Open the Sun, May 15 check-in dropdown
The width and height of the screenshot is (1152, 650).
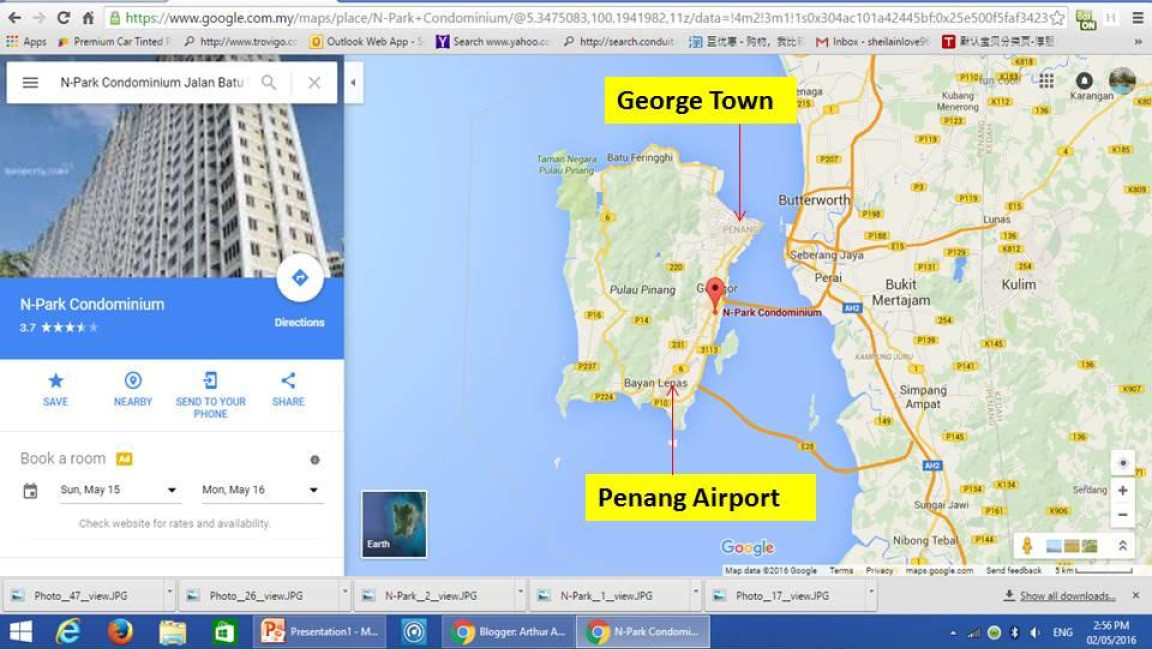(x=119, y=490)
